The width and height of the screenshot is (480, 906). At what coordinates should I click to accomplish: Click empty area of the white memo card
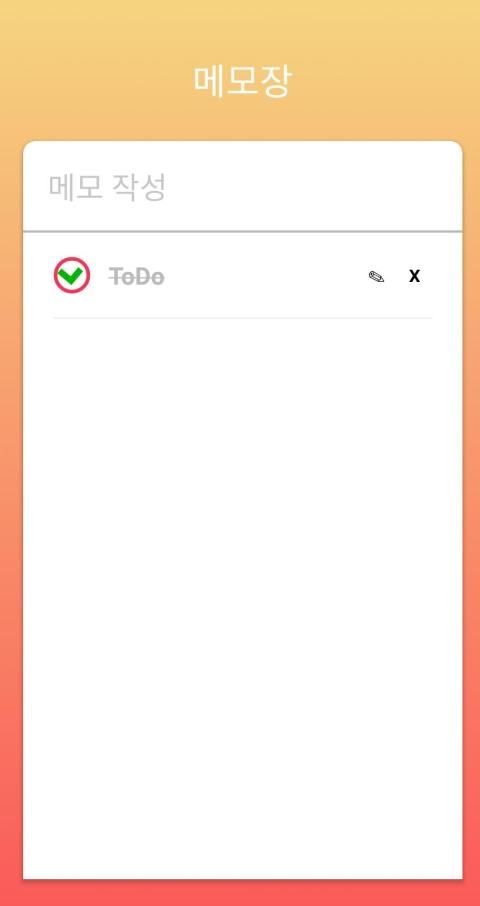tap(243, 578)
